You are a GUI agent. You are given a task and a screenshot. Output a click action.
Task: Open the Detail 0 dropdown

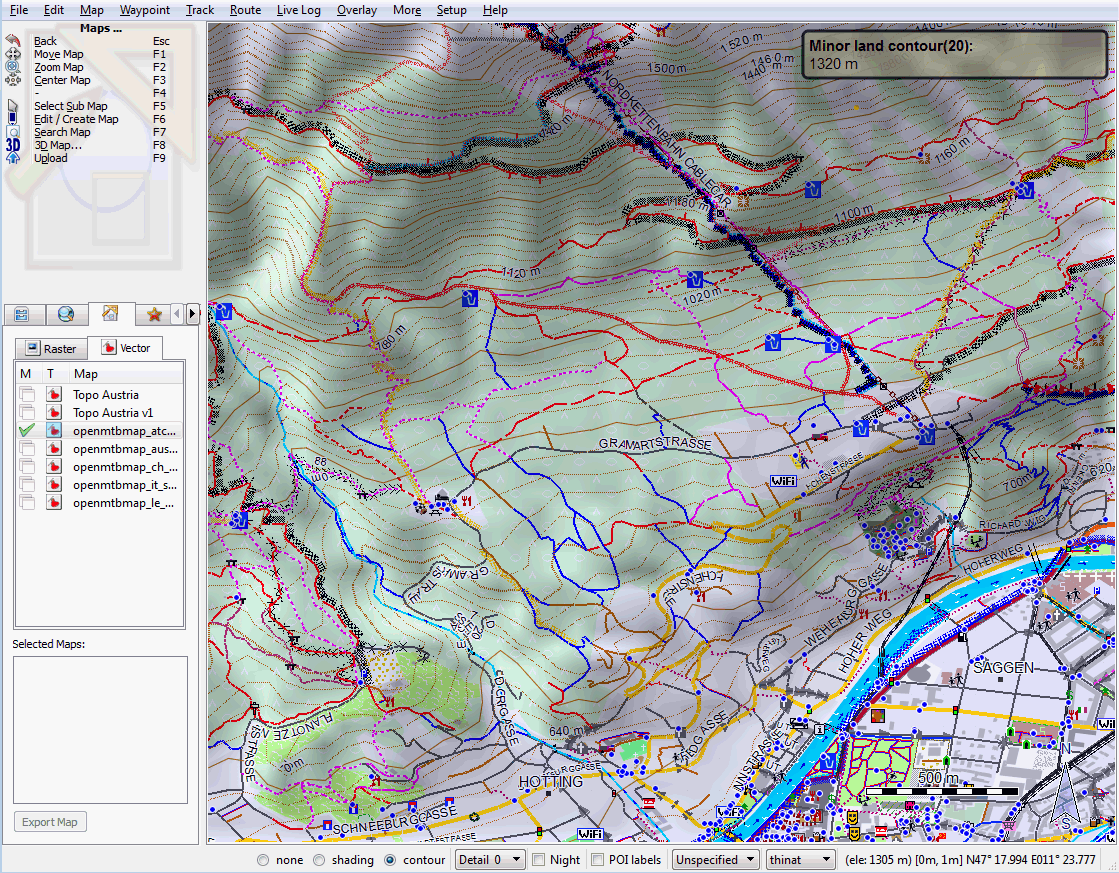tap(489, 859)
